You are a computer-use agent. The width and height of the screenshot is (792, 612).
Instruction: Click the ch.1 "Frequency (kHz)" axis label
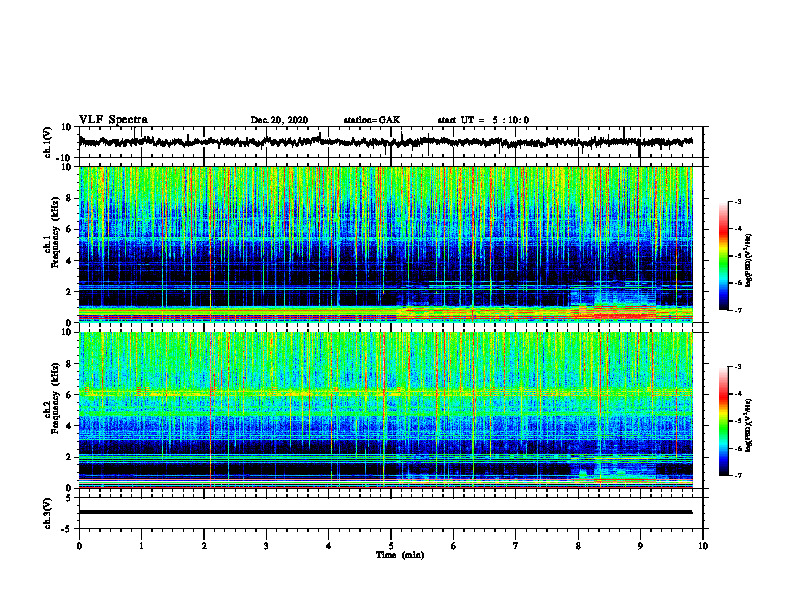[55, 230]
